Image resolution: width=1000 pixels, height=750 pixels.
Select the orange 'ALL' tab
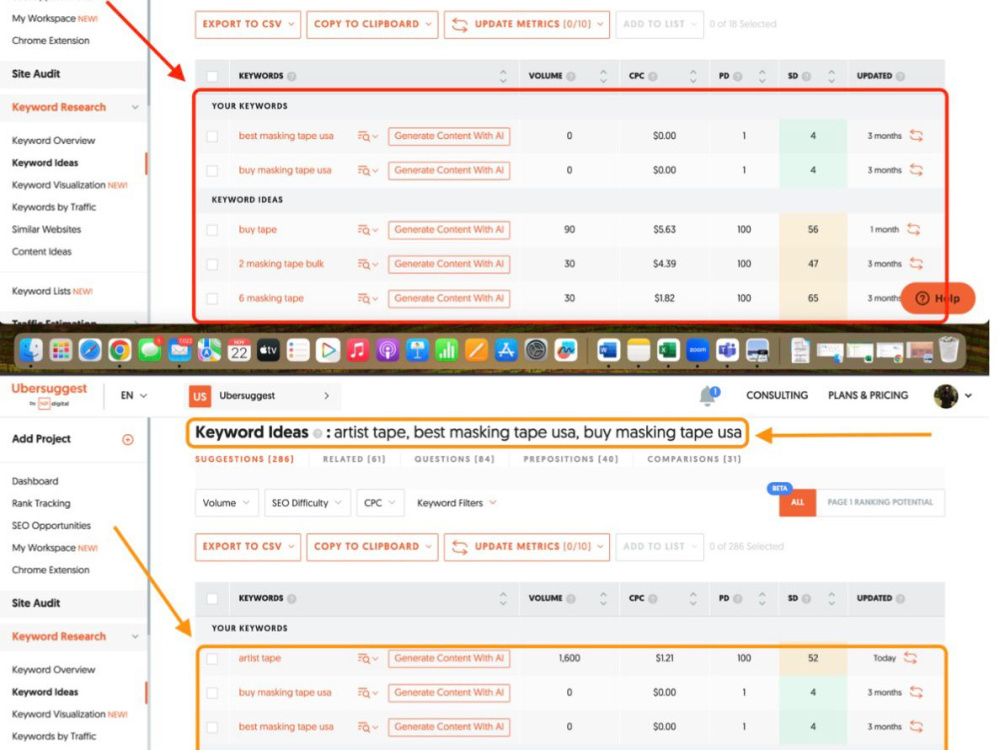797,503
